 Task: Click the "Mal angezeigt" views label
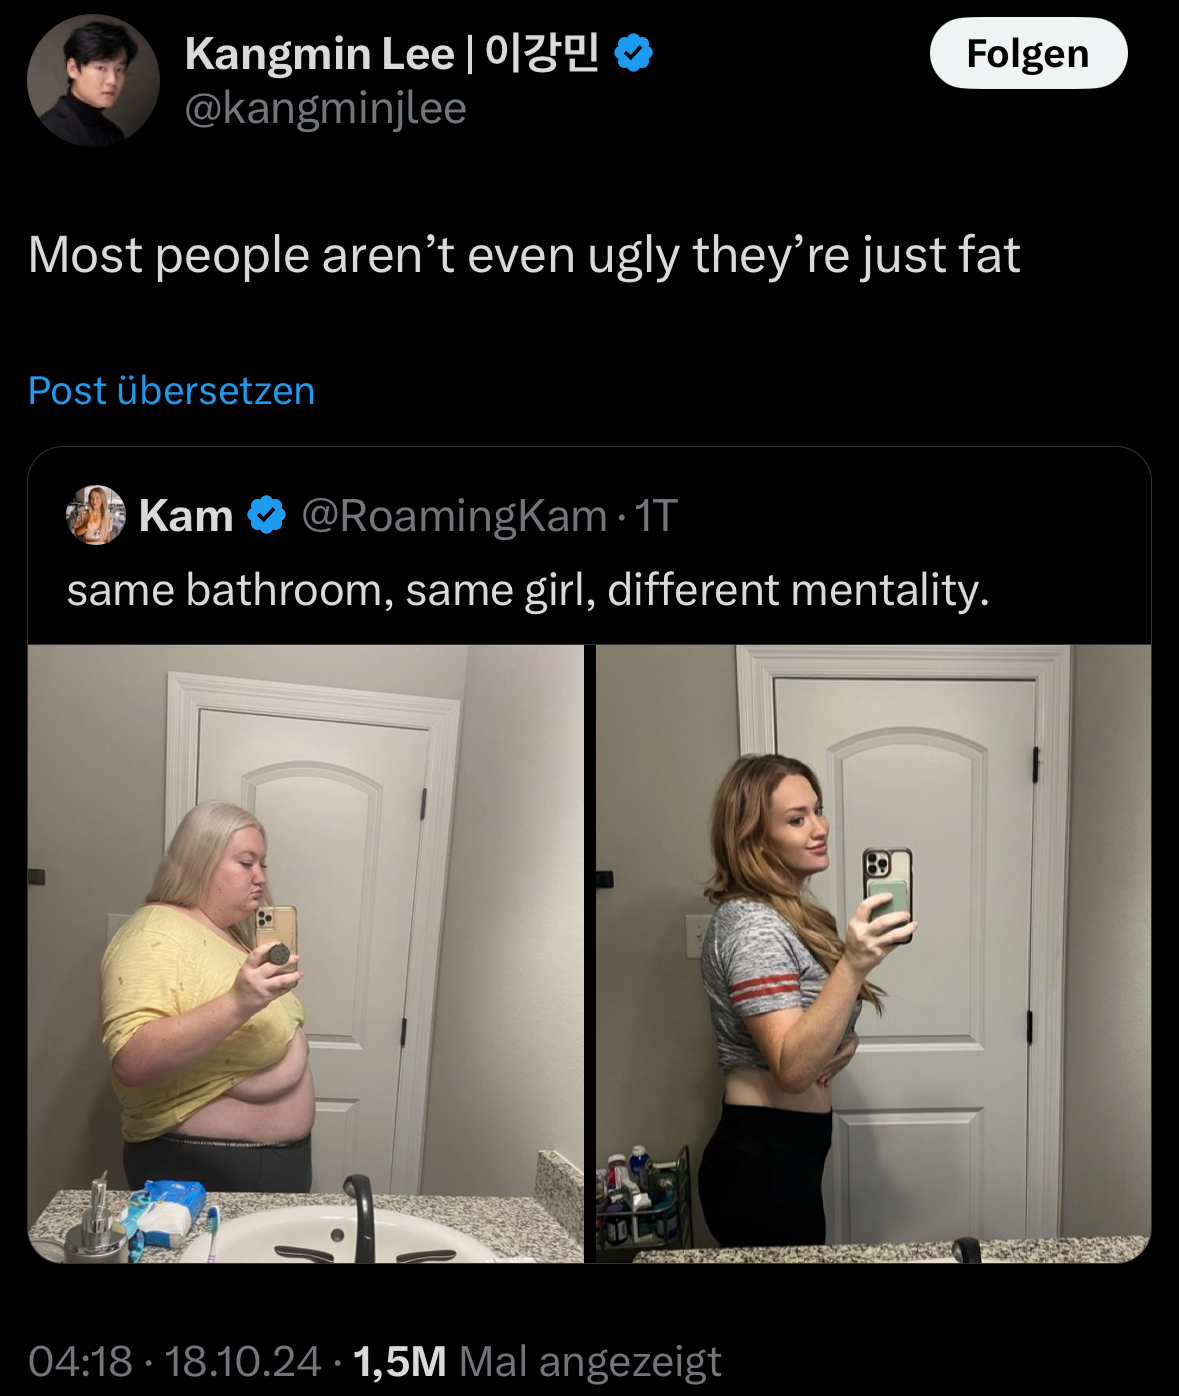coord(590,1361)
